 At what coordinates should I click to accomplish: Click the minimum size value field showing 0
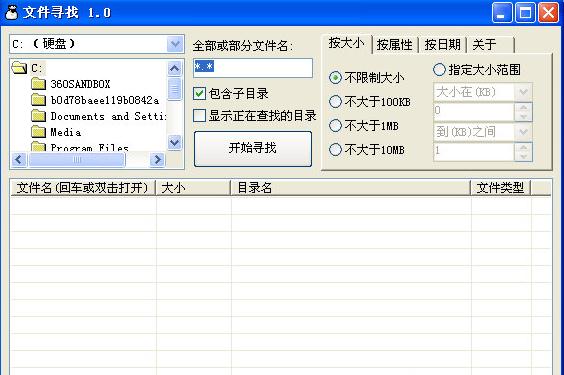coord(474,112)
